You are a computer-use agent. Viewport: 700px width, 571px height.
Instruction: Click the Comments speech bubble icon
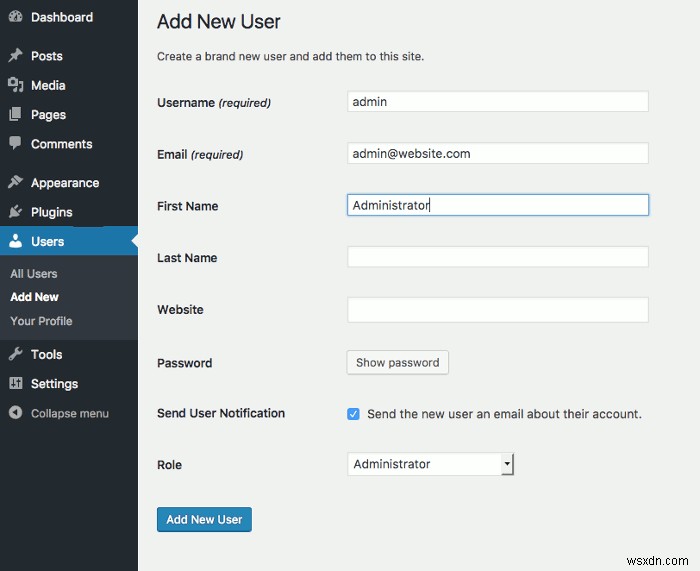15,143
